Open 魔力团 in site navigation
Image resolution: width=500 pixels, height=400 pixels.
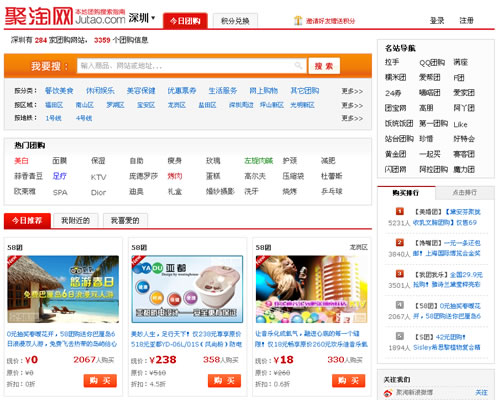464,169
